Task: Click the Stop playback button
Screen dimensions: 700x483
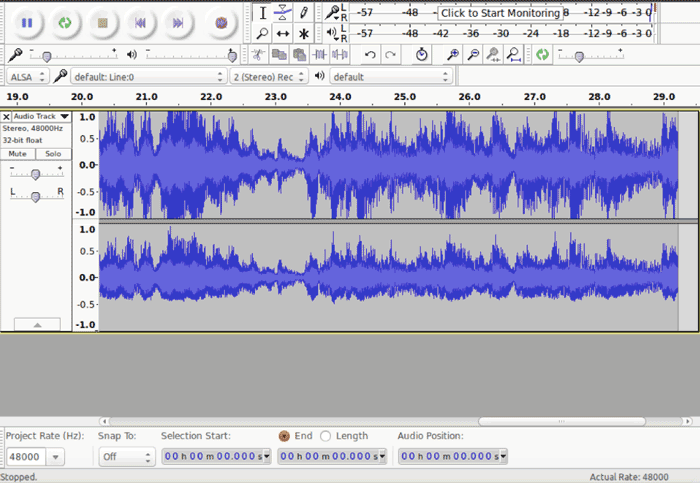Action: click(102, 21)
